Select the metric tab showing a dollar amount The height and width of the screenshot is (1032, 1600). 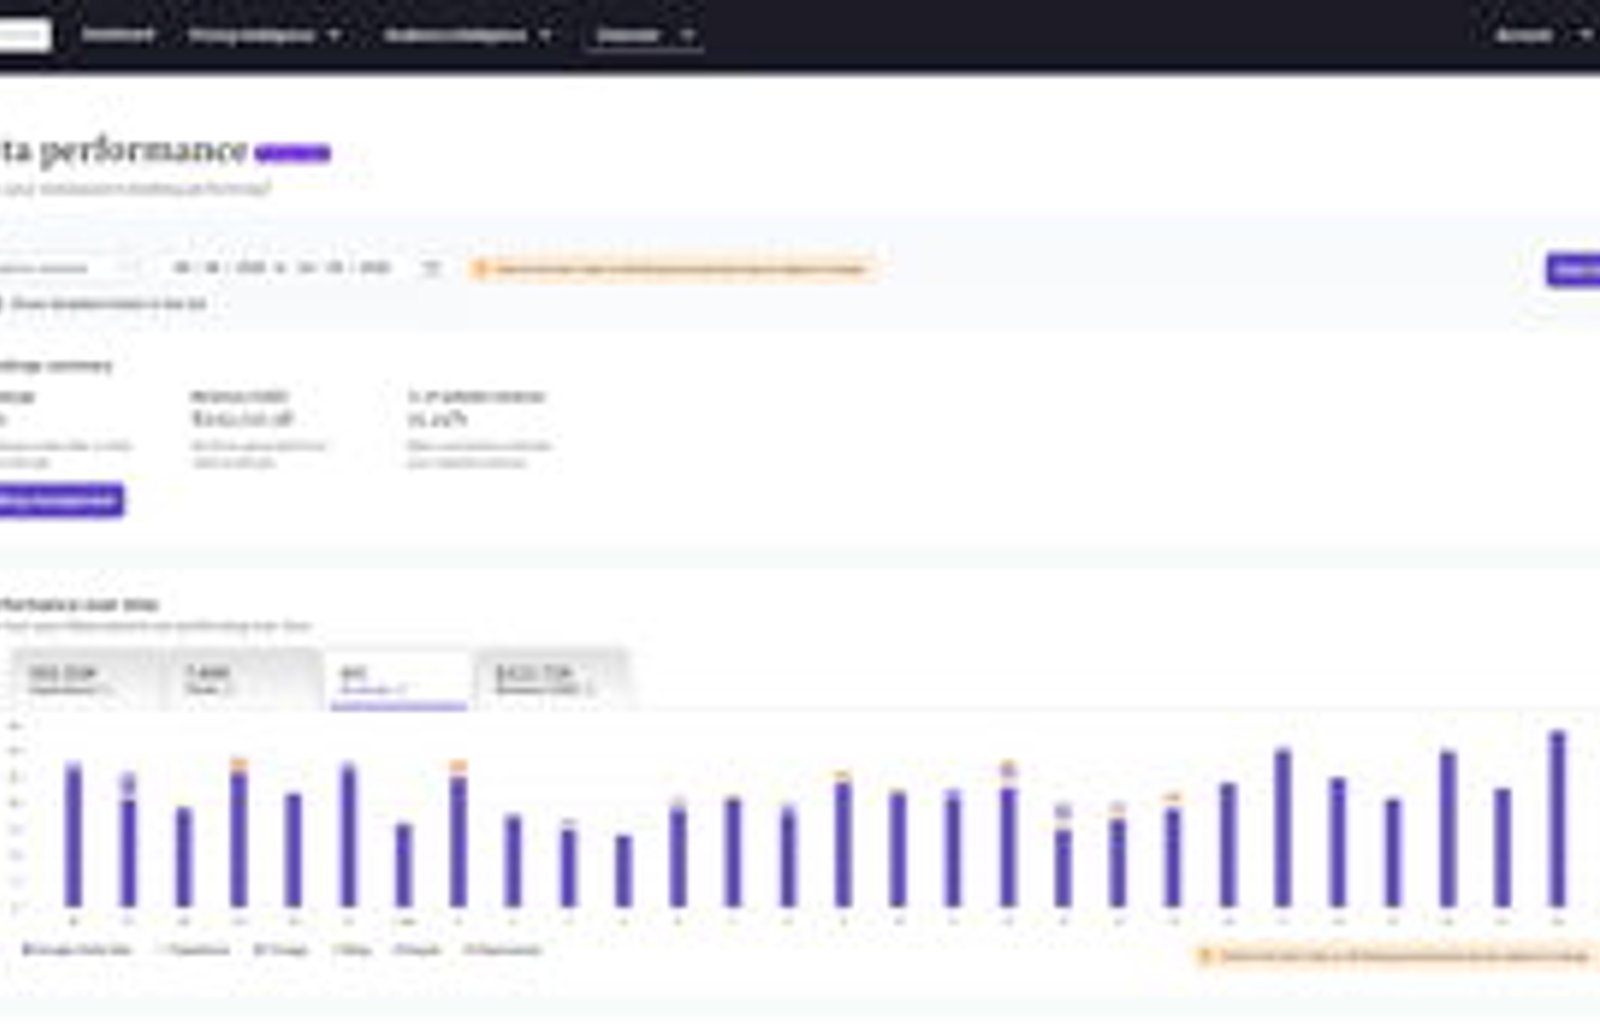coord(552,679)
